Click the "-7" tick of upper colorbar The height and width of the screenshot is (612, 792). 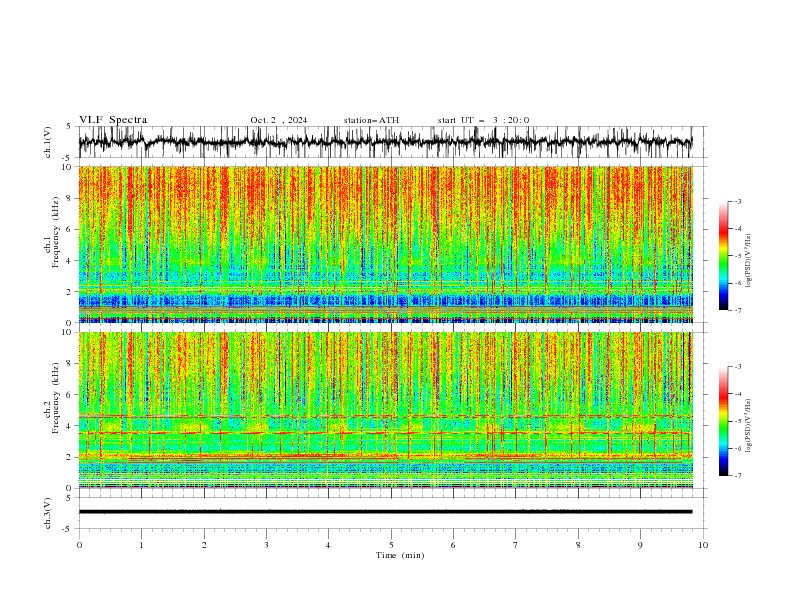click(737, 311)
